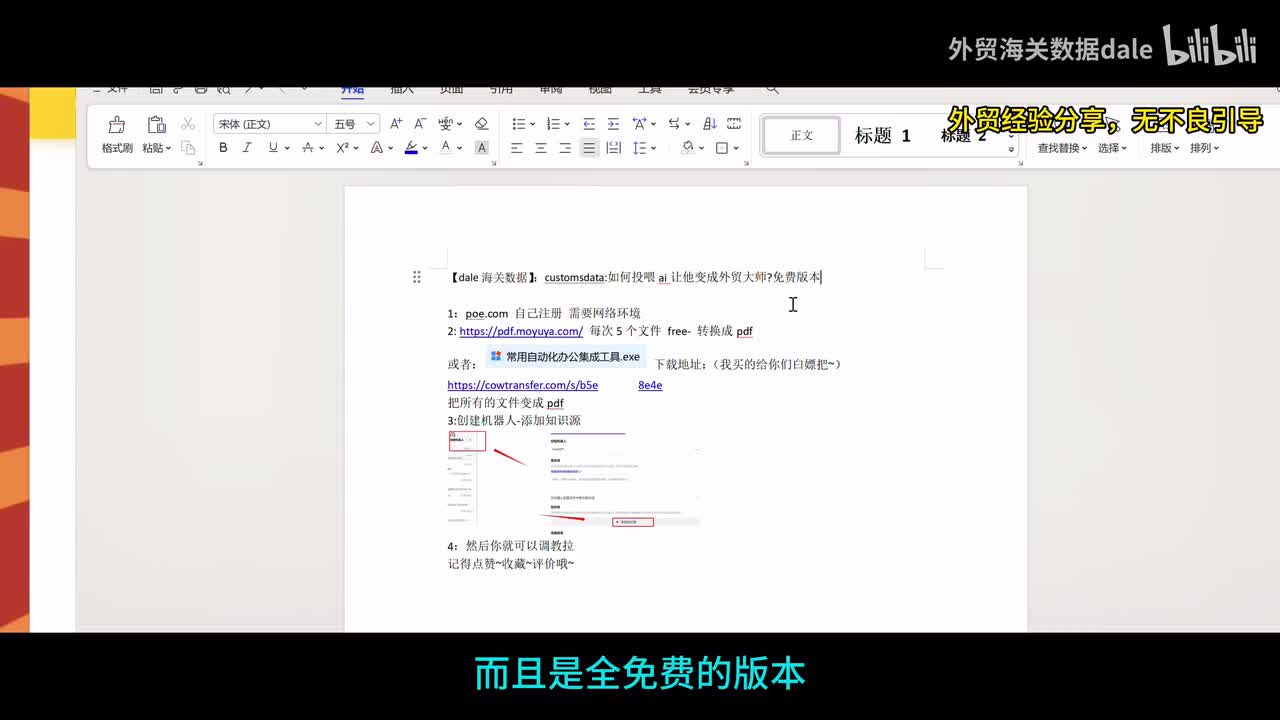Image resolution: width=1280 pixels, height=720 pixels.
Task: Open the pdf.moyuya.com hyperlink
Action: point(521,331)
